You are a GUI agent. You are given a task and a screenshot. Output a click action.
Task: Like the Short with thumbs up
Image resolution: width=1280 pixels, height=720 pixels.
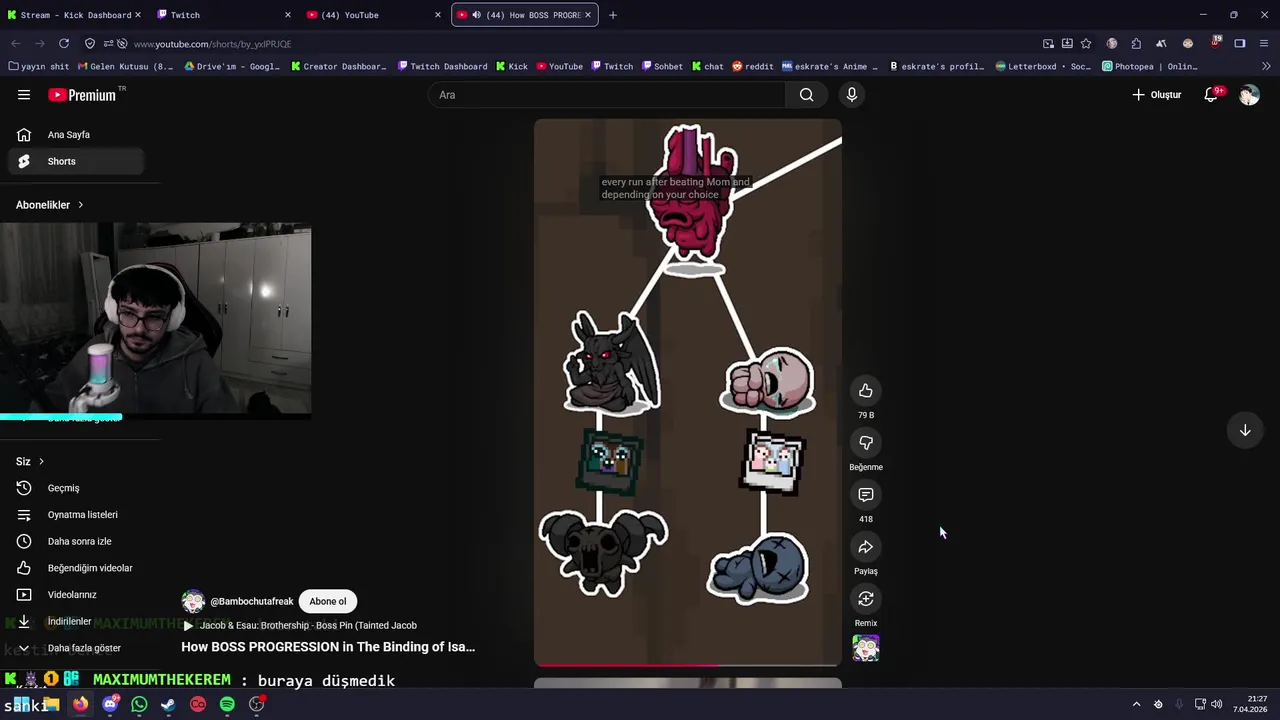866,391
